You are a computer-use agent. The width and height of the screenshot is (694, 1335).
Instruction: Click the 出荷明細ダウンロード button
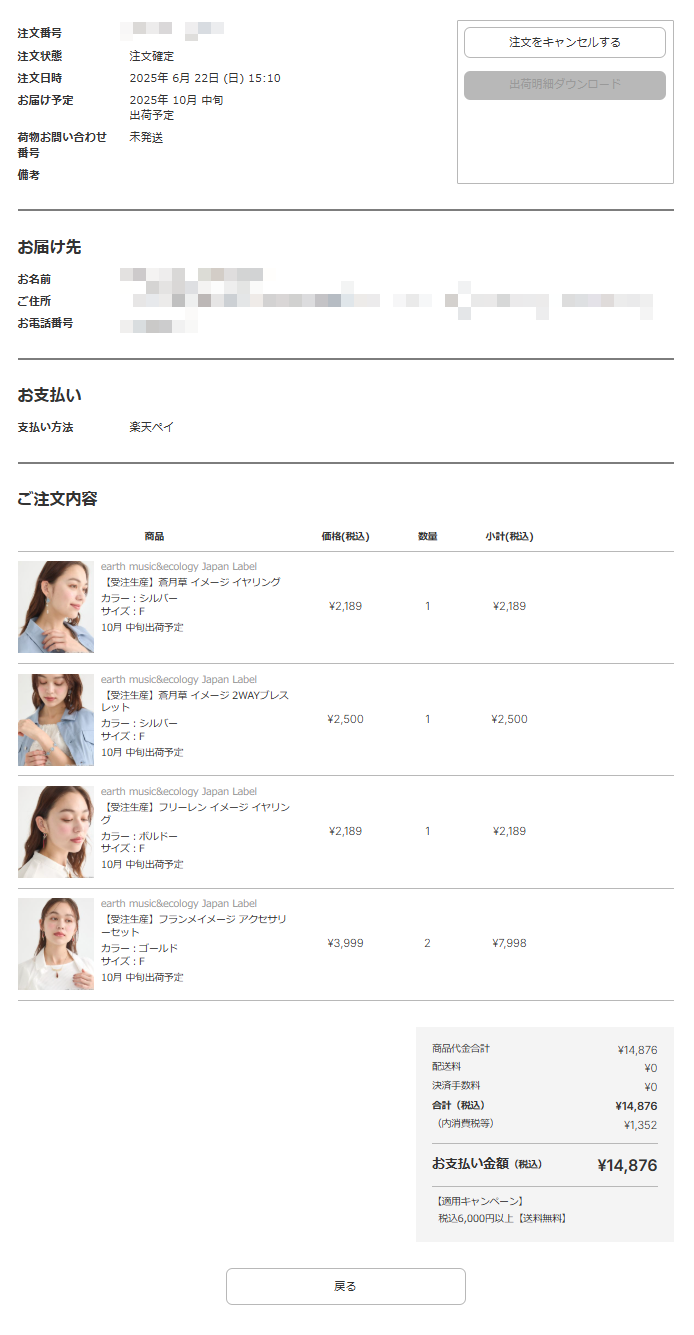click(565, 85)
